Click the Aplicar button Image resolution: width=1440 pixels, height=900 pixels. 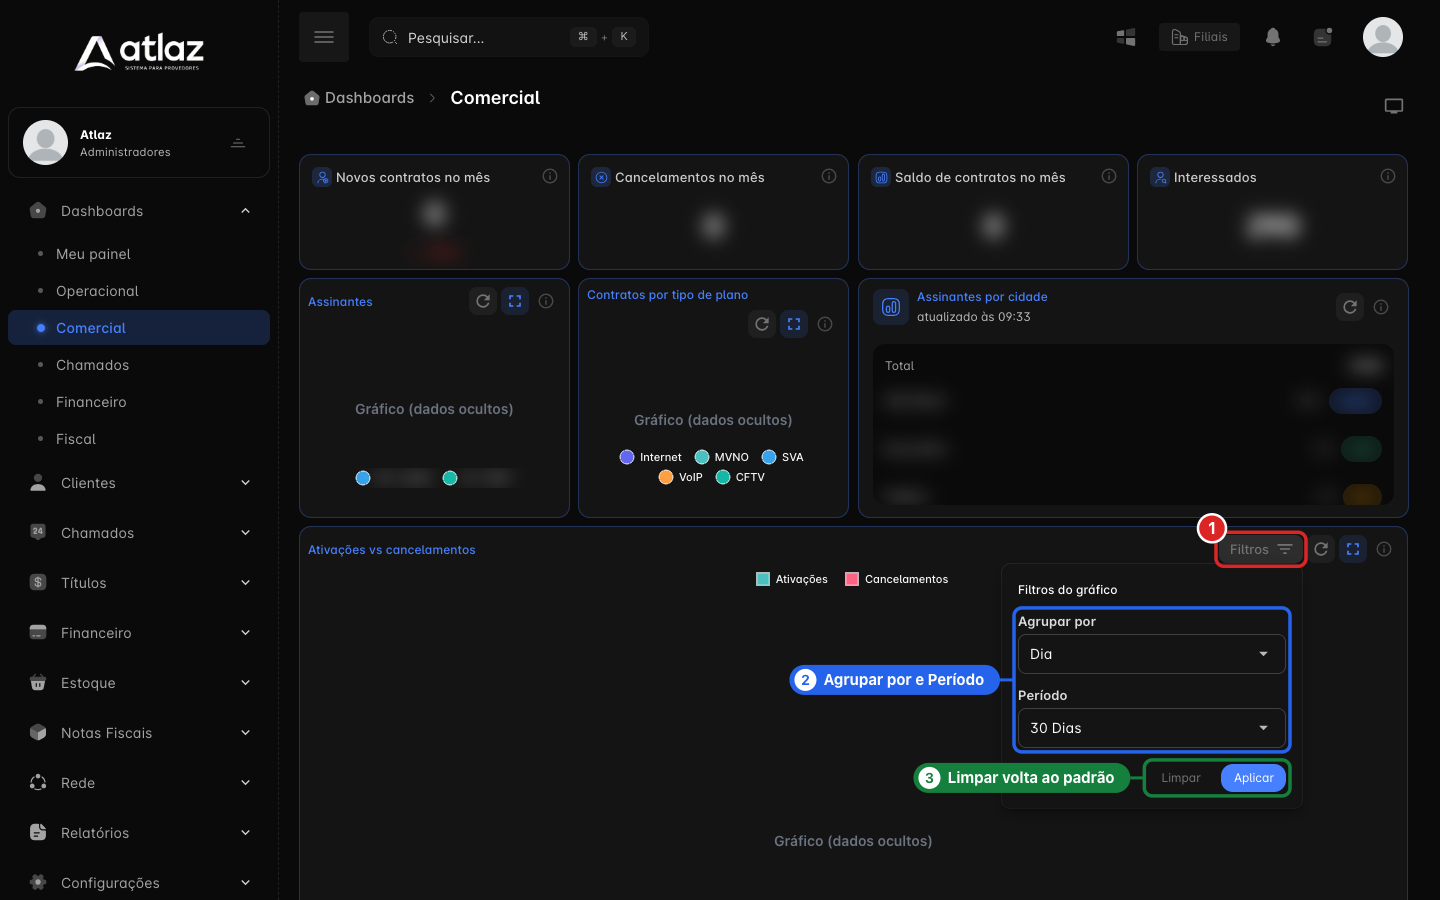click(1253, 778)
